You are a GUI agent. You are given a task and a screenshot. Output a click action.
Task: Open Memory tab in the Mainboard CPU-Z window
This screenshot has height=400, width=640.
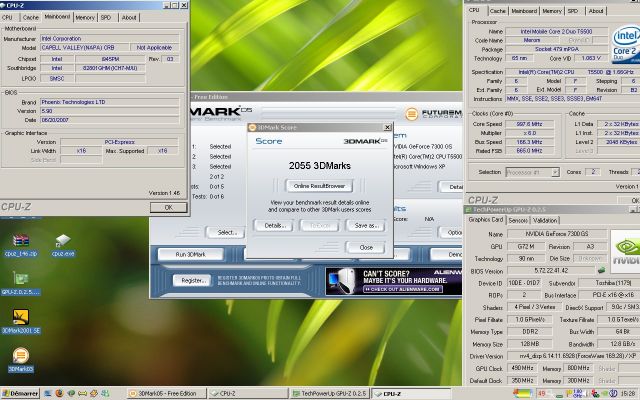pyautogui.click(x=85, y=18)
